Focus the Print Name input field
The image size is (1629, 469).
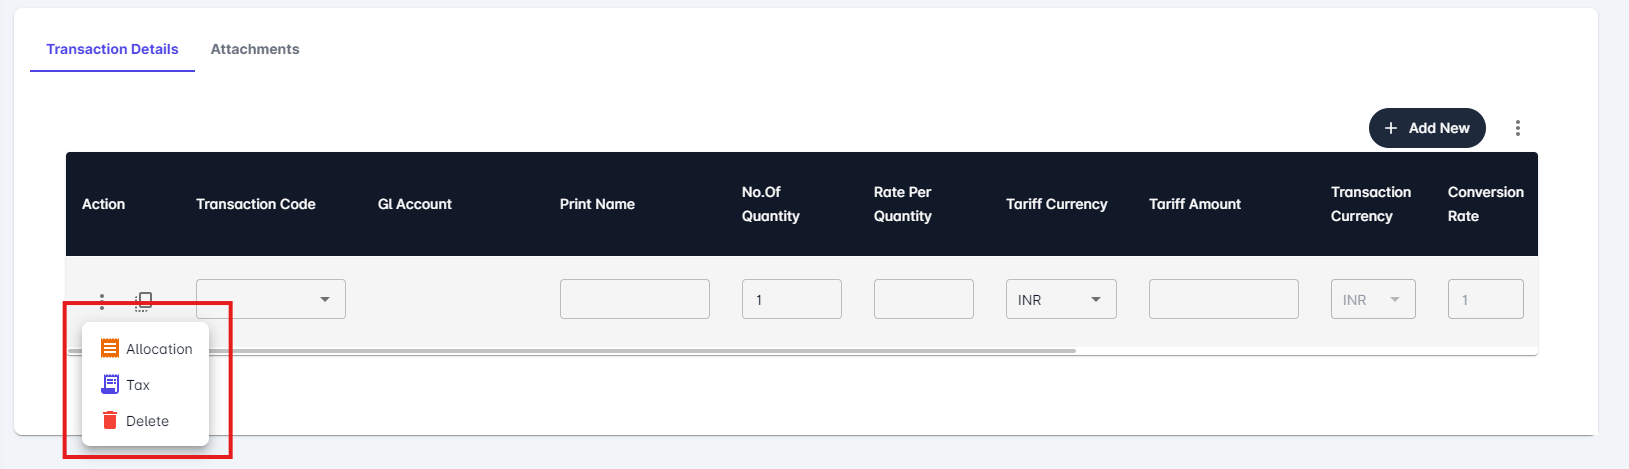coord(635,299)
